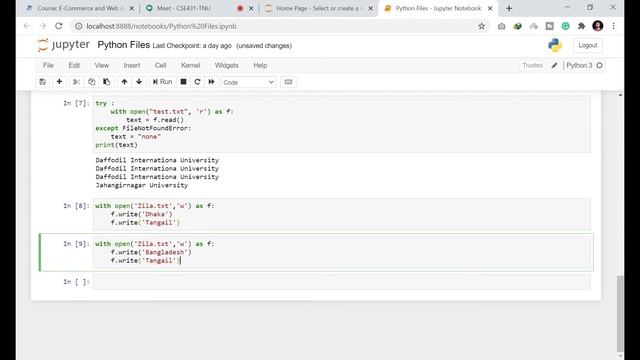Move the selected cell up with the up arrow
The width and height of the screenshot is (640, 360).
(x=124, y=82)
